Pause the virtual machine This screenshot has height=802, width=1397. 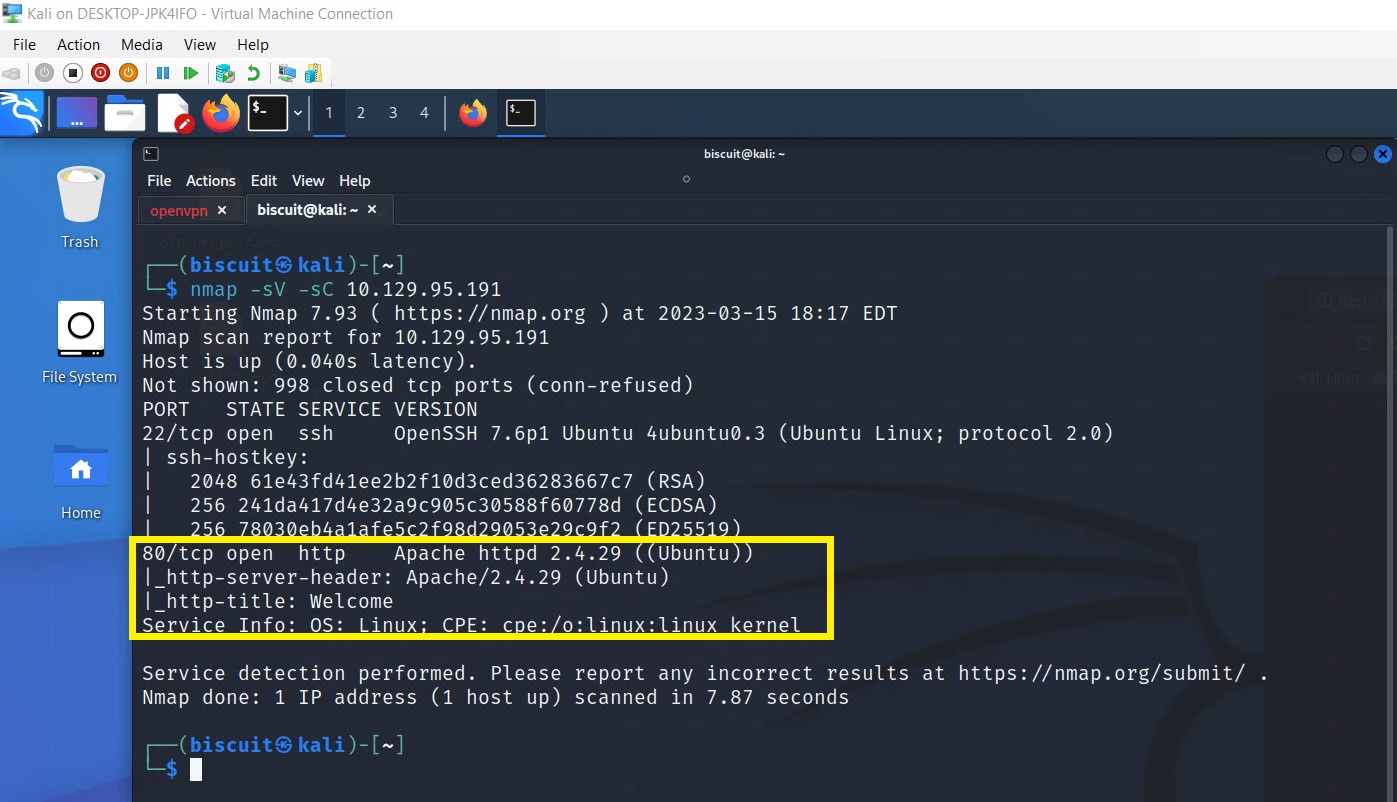pyautogui.click(x=163, y=73)
